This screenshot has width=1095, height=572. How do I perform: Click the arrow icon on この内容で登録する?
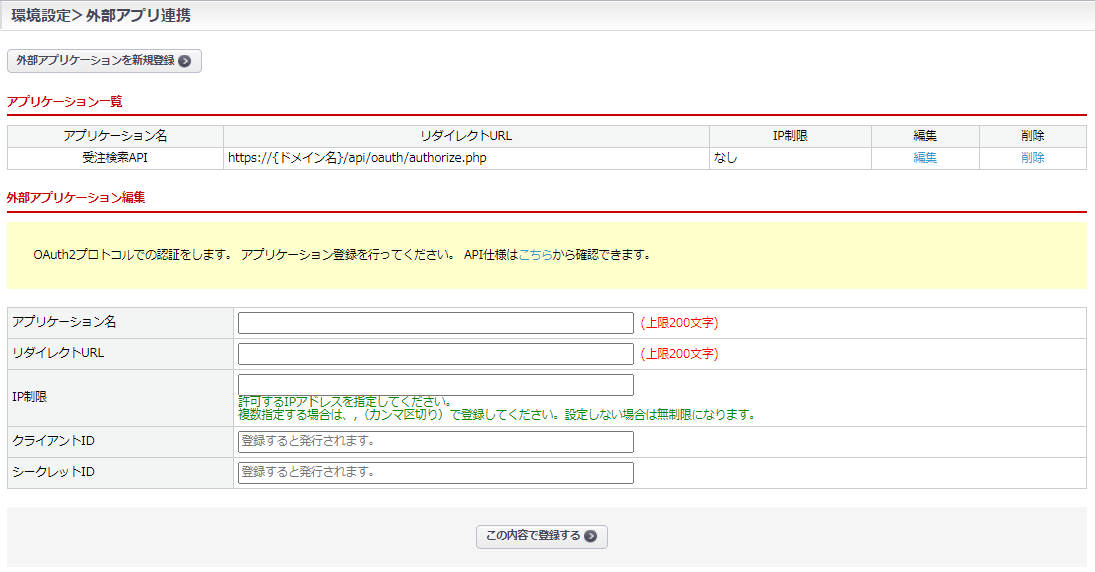[591, 536]
